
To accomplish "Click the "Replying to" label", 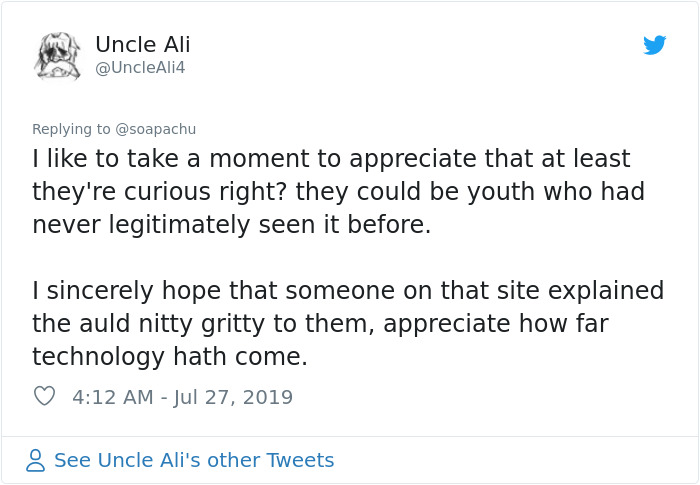I will (x=71, y=129).
